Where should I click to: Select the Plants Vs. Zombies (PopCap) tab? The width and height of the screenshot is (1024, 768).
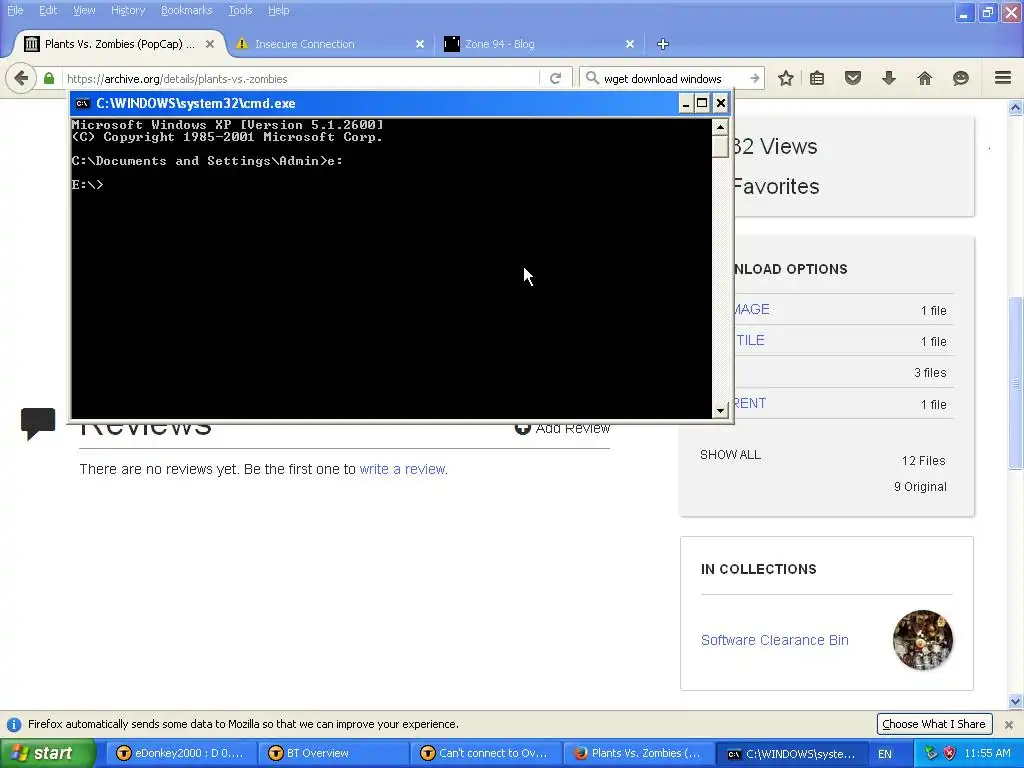[118, 44]
